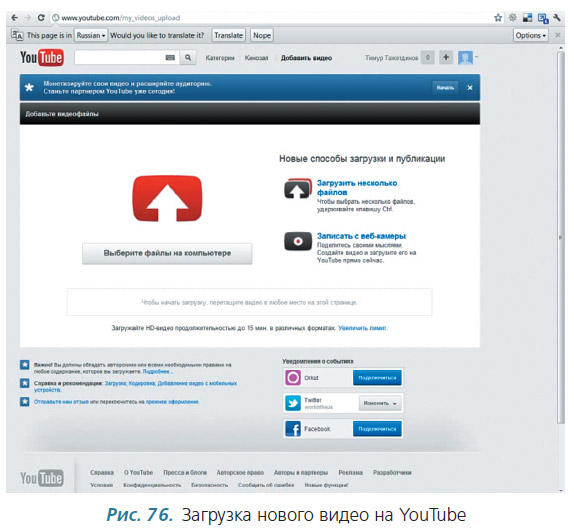Click the Nope button
The height and width of the screenshot is (532, 574).
tap(262, 36)
